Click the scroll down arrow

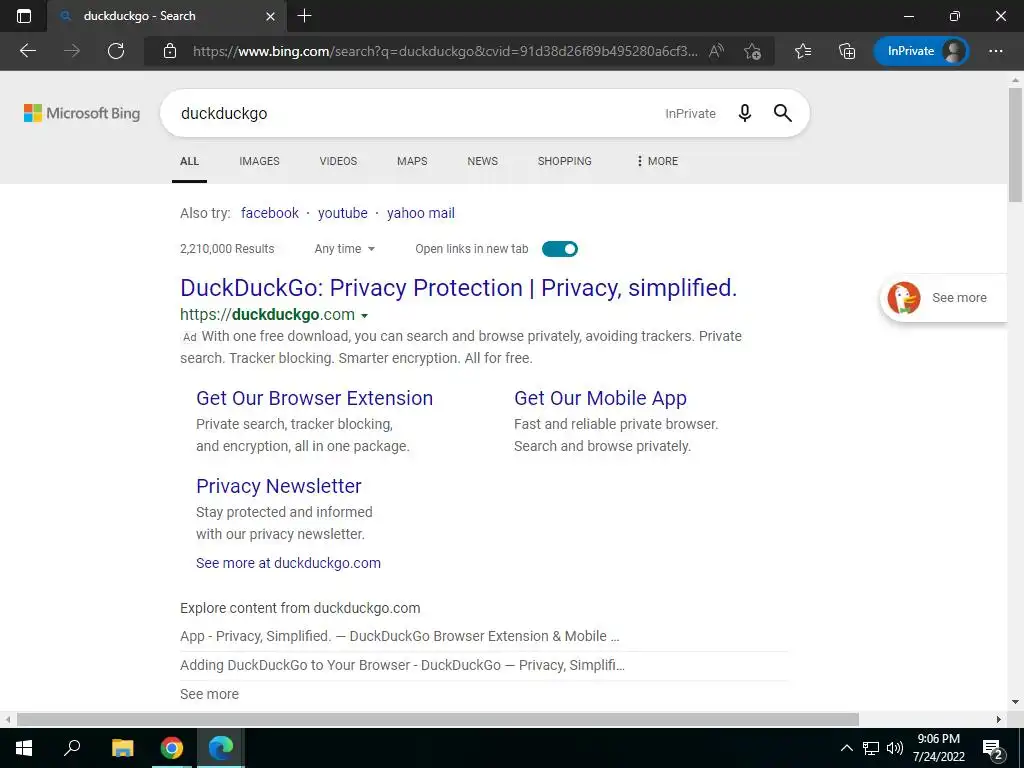[x=1015, y=702]
